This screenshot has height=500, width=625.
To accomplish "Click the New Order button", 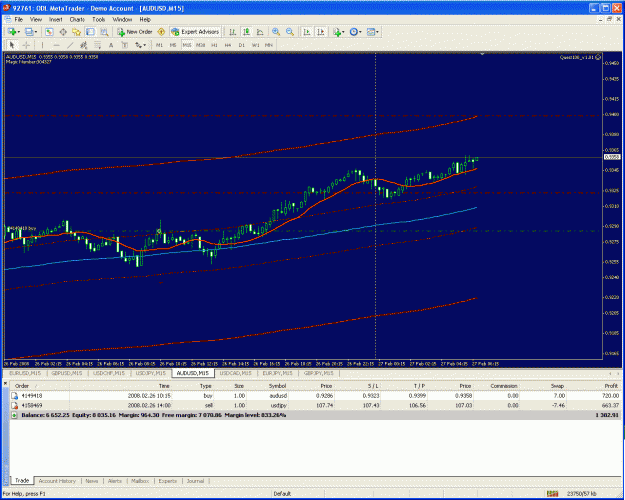I will 135,32.
